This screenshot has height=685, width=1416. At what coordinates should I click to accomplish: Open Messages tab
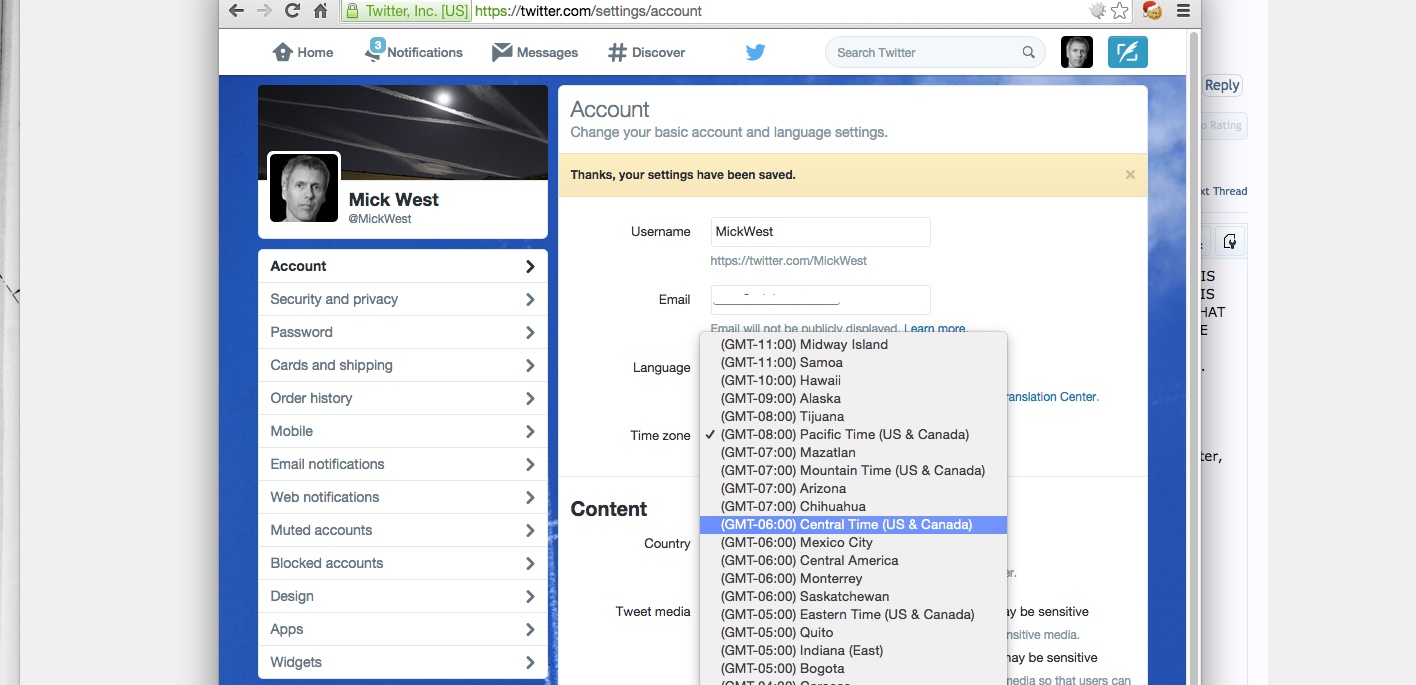coord(535,52)
